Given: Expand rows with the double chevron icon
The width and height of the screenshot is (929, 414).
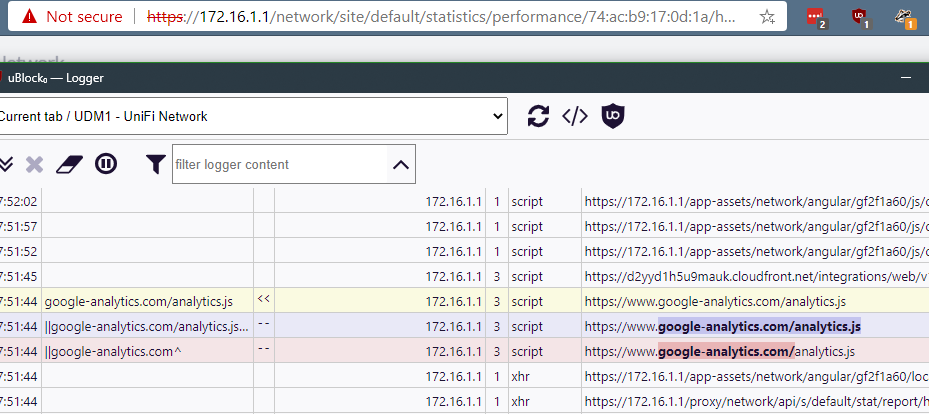Looking at the screenshot, I should coord(6,164).
